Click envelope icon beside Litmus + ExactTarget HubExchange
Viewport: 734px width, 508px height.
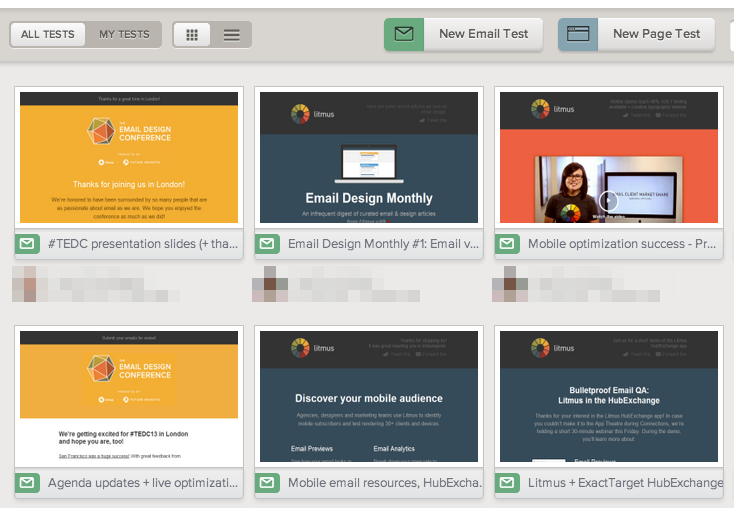(507, 483)
